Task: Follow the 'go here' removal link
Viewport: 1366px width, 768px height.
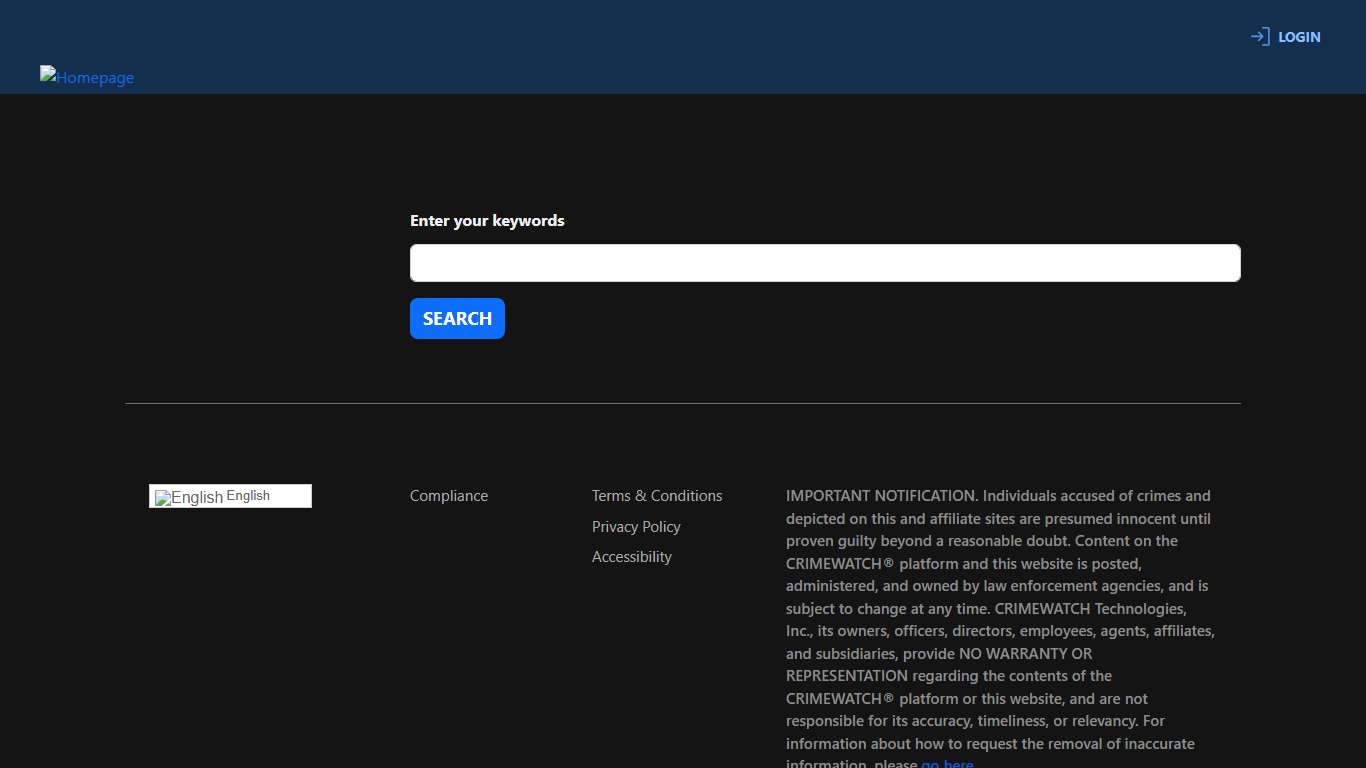Action: [x=946, y=764]
